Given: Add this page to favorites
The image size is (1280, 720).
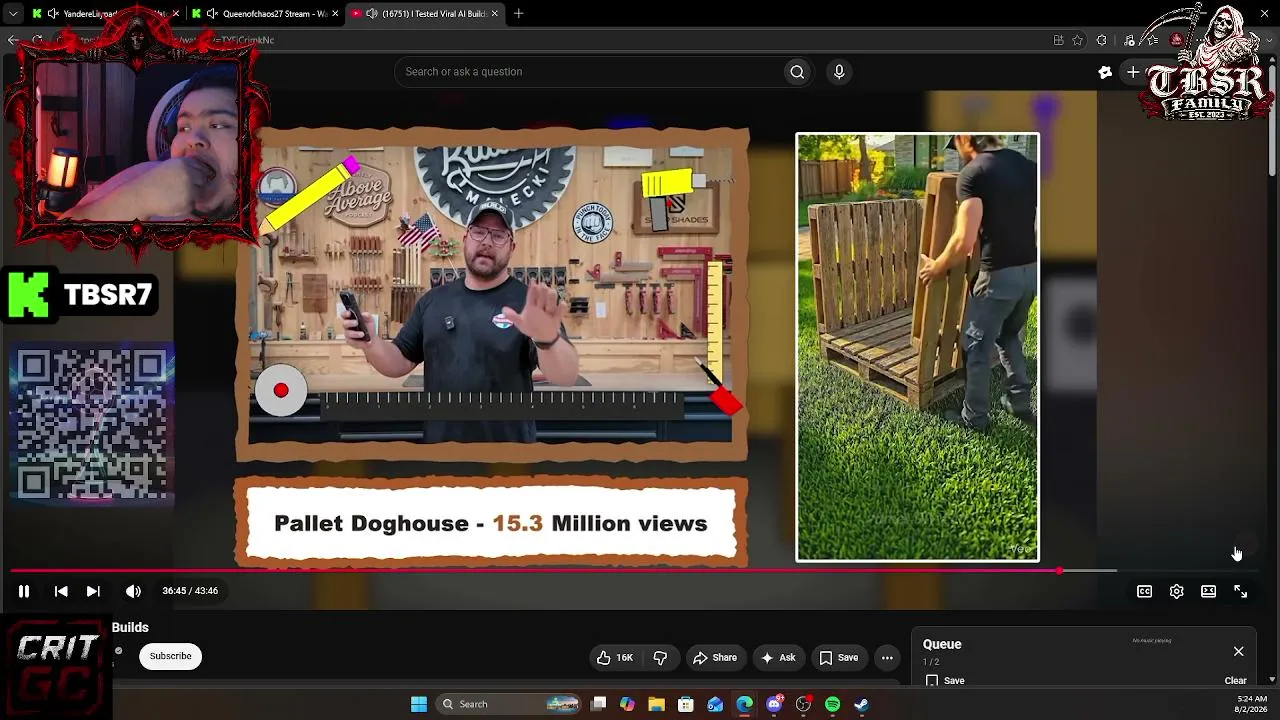Looking at the screenshot, I should [1078, 40].
